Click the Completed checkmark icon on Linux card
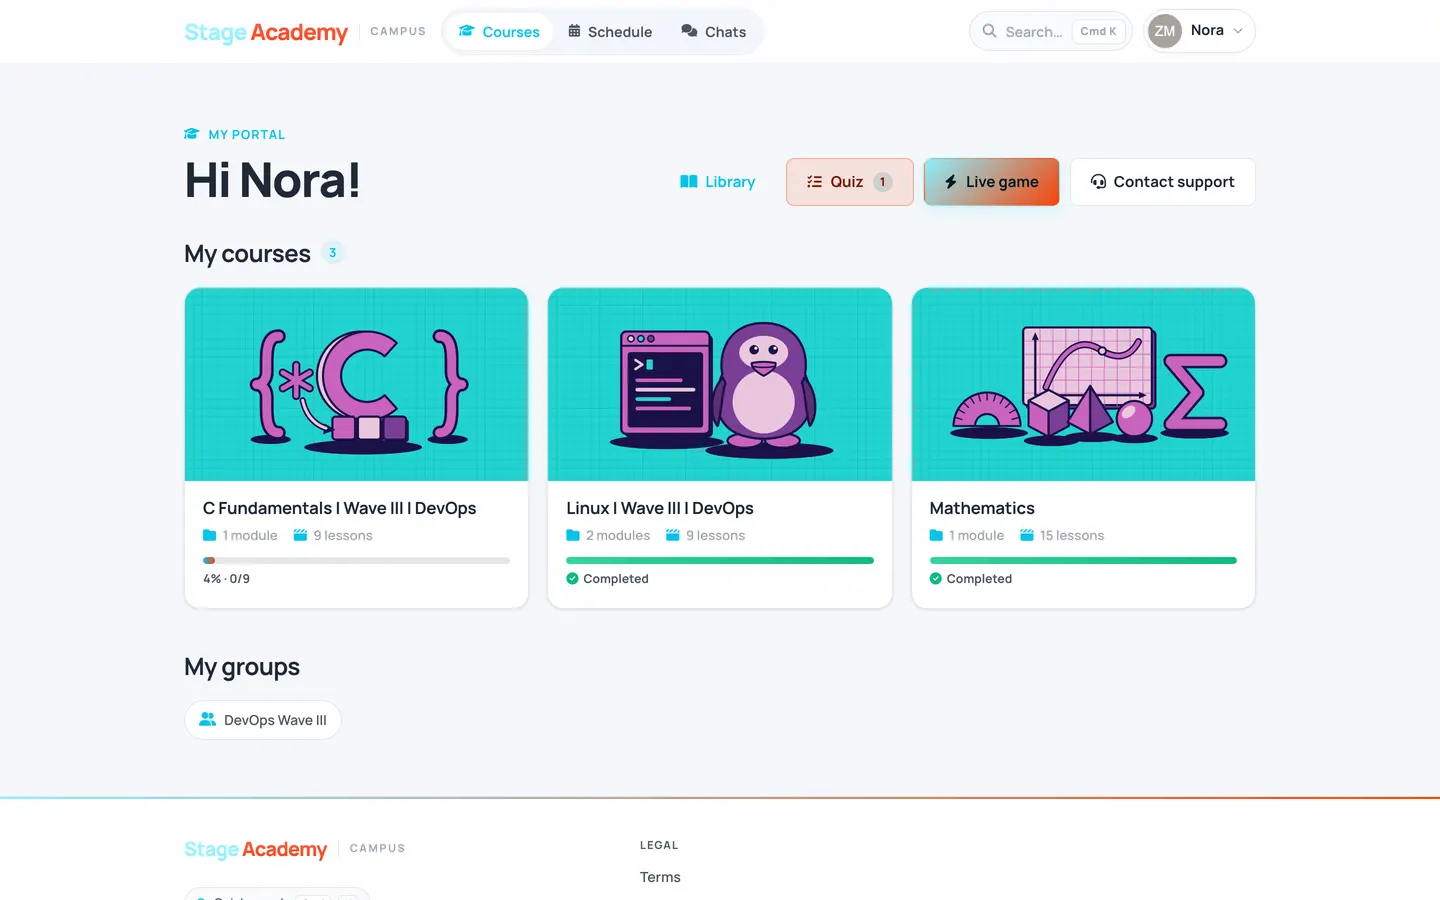 coord(572,579)
